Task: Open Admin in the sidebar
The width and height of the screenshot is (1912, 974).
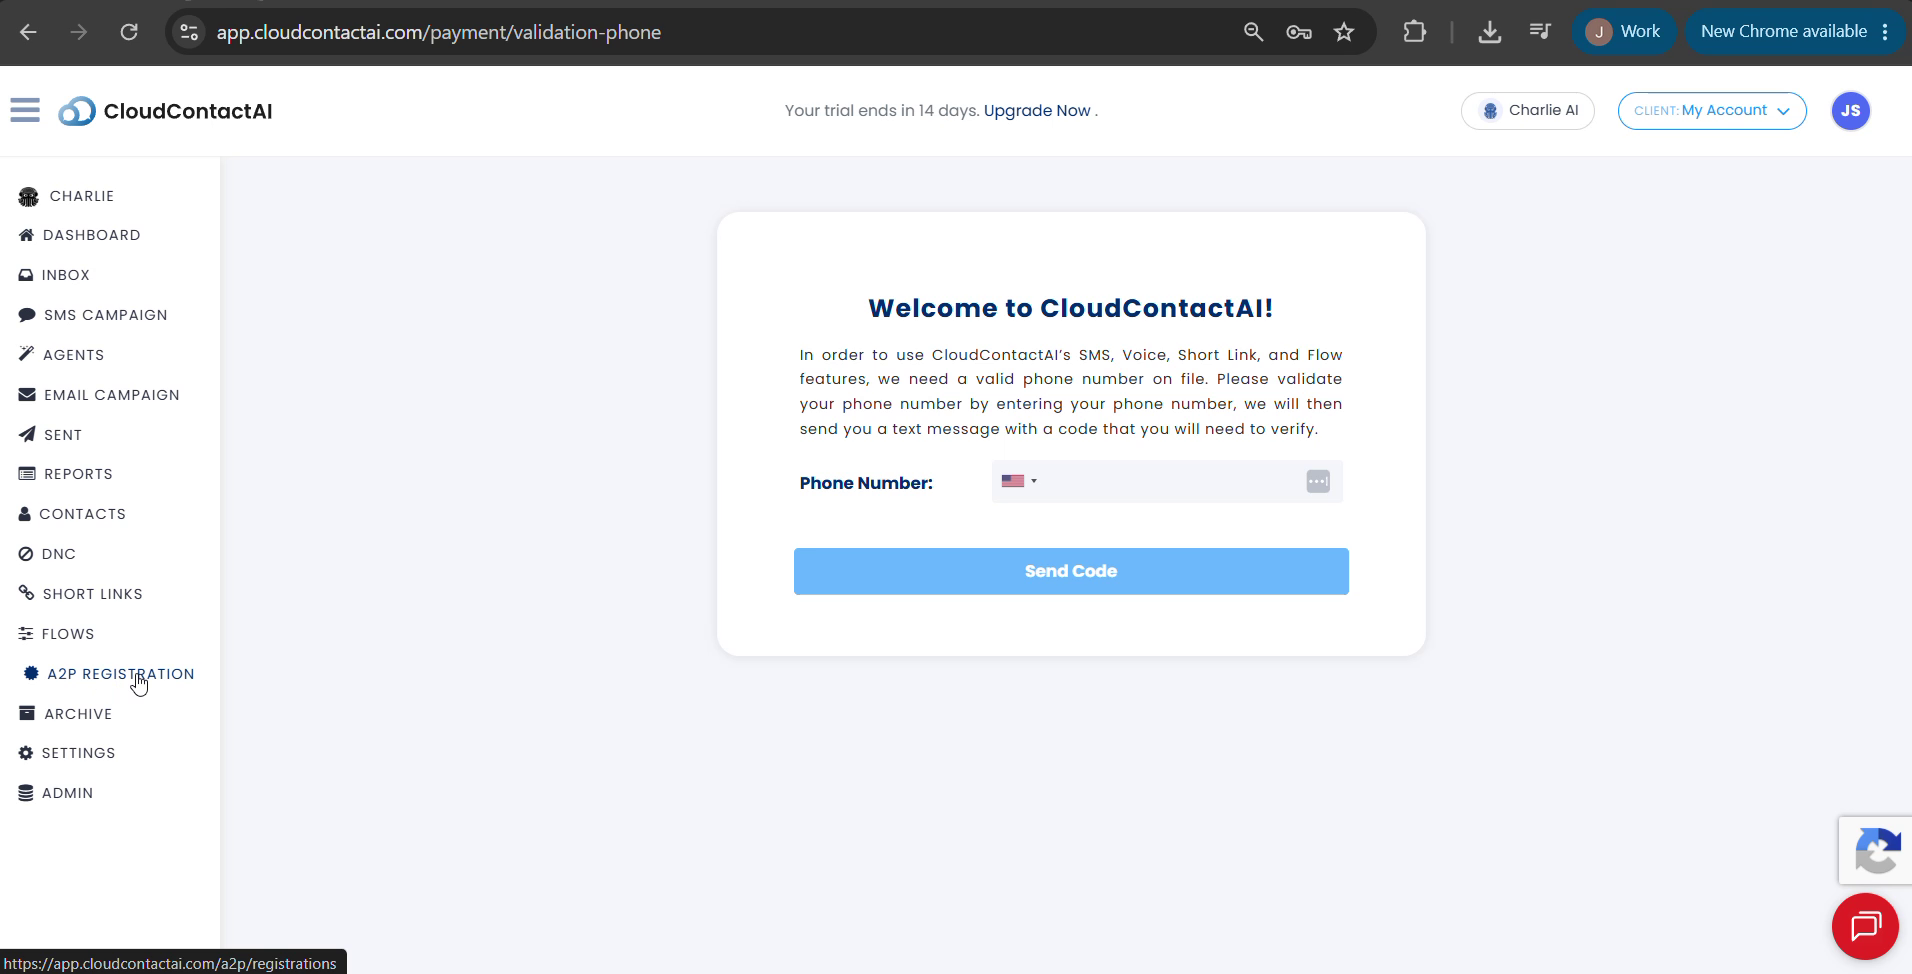Action: click(68, 793)
